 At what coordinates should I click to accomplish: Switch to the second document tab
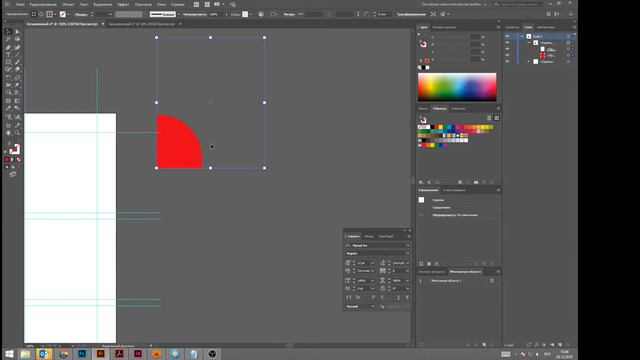click(142, 24)
